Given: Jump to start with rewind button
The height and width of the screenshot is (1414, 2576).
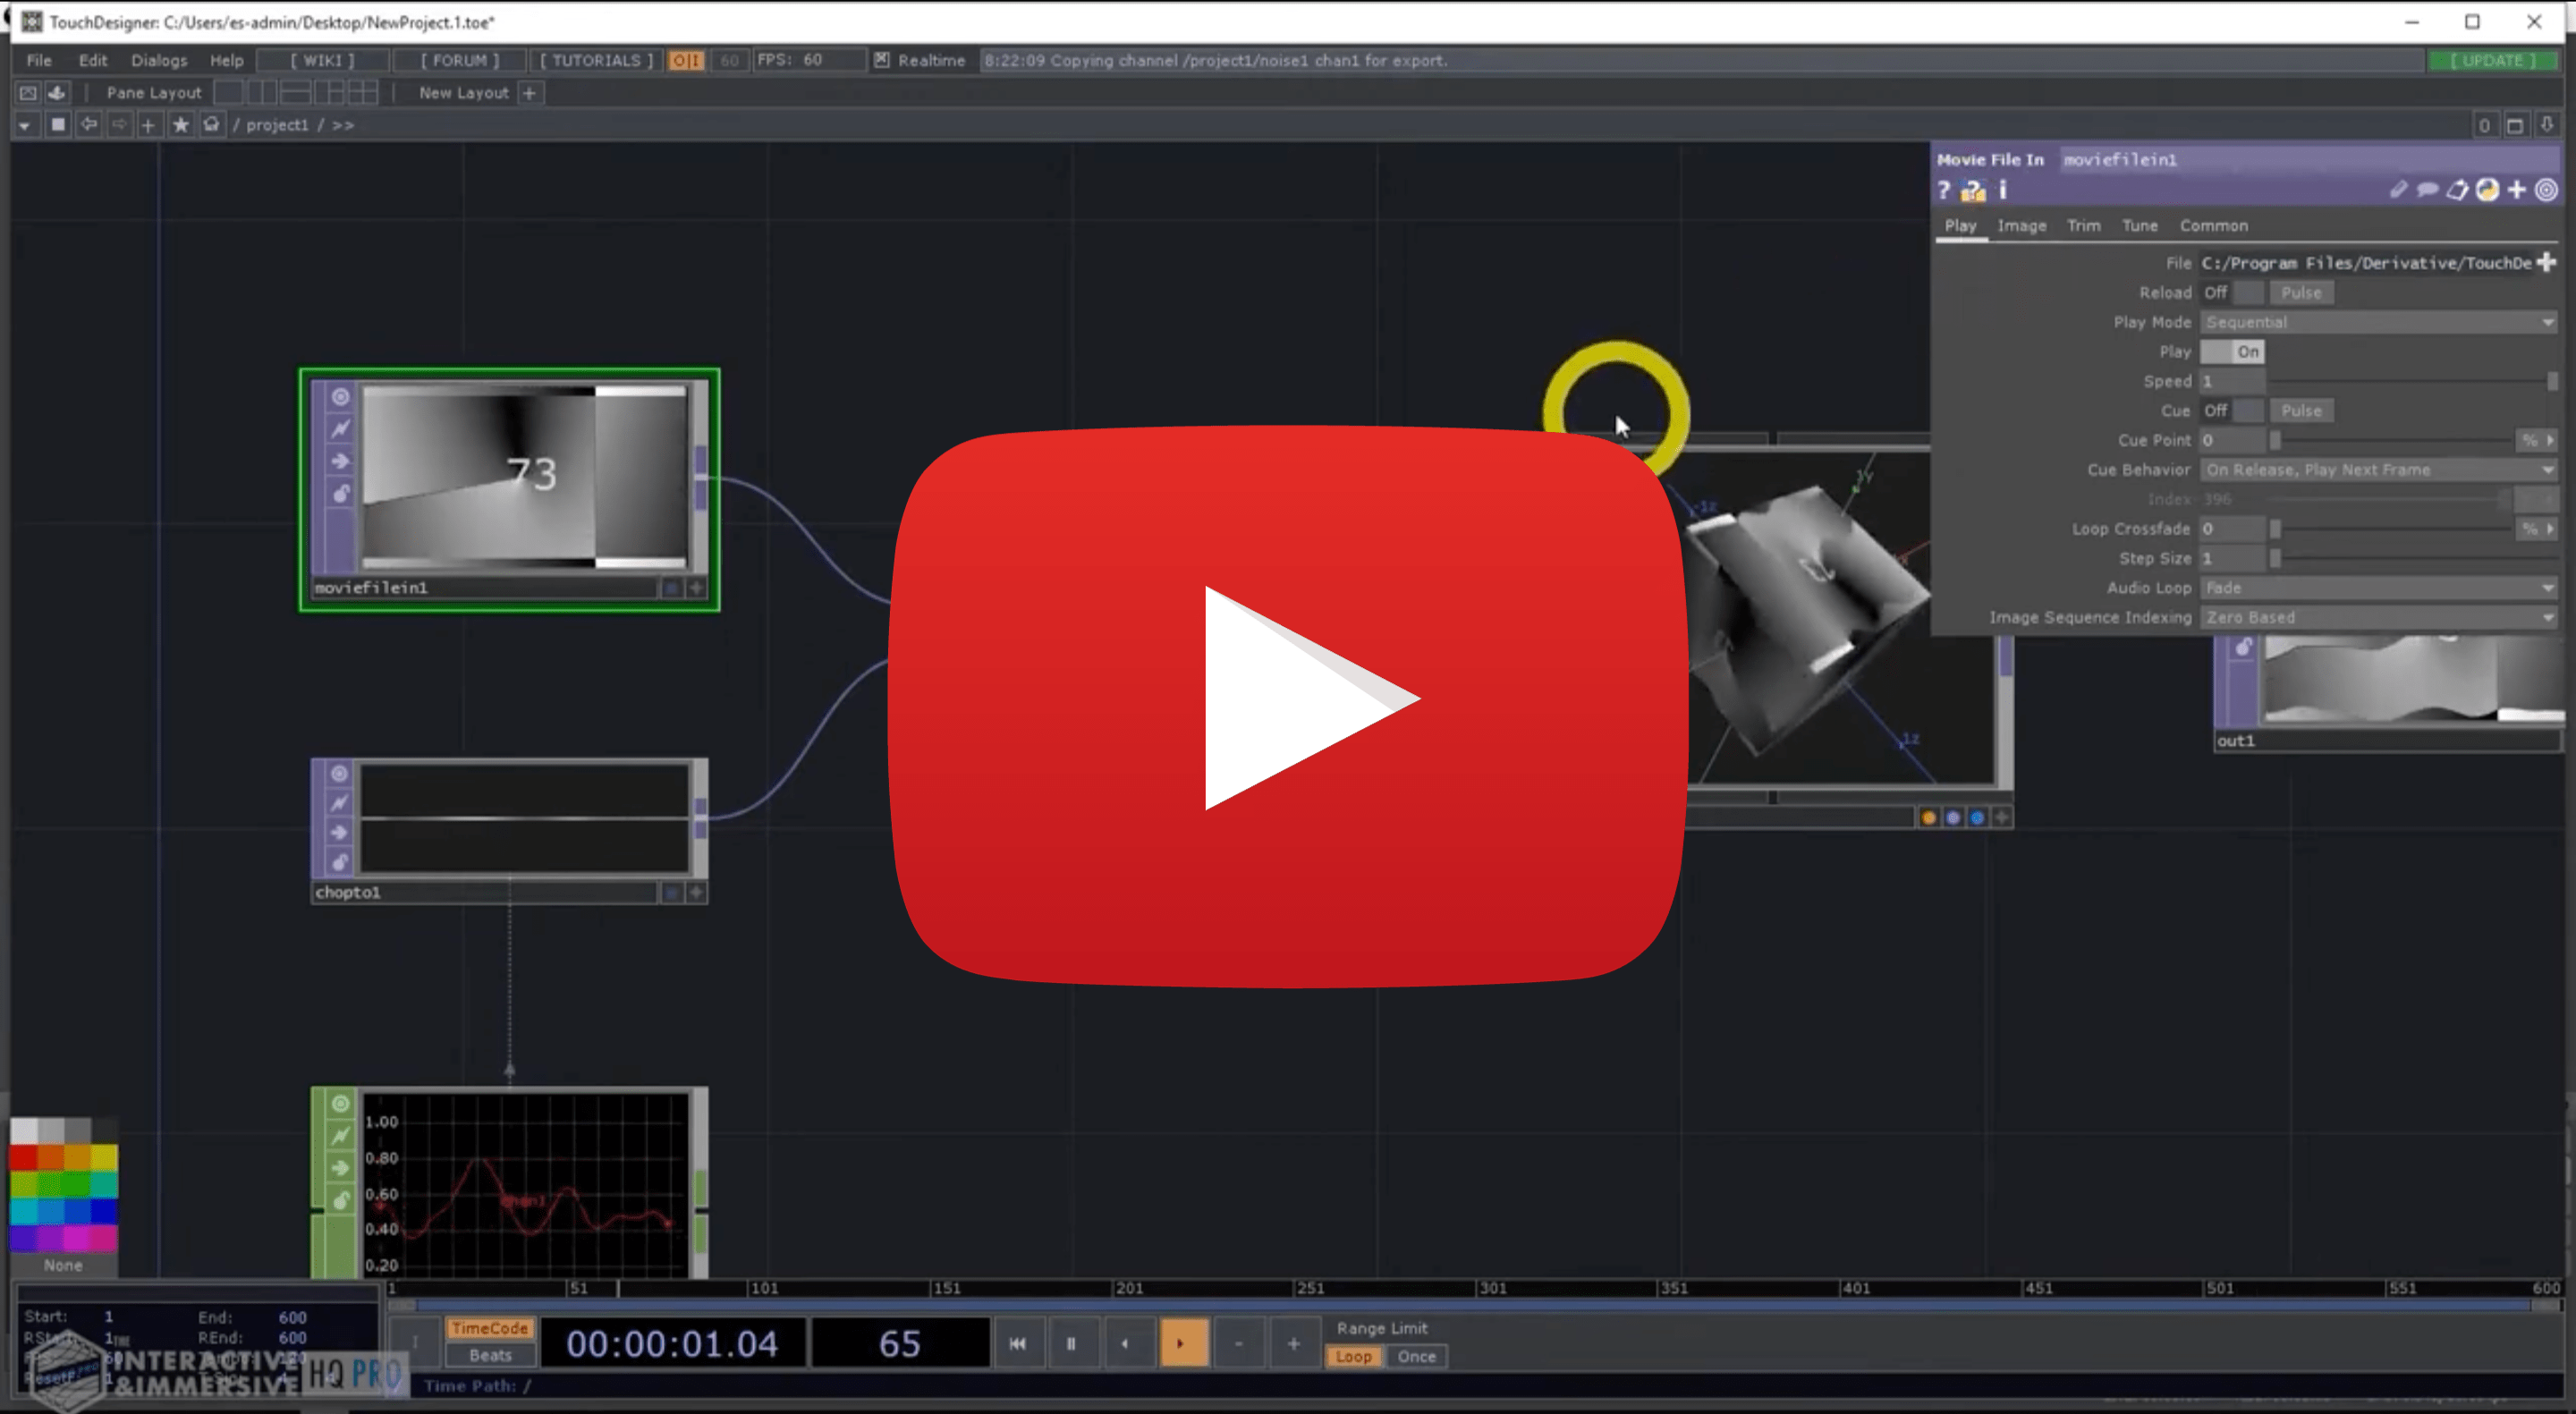Looking at the screenshot, I should pos(1017,1343).
